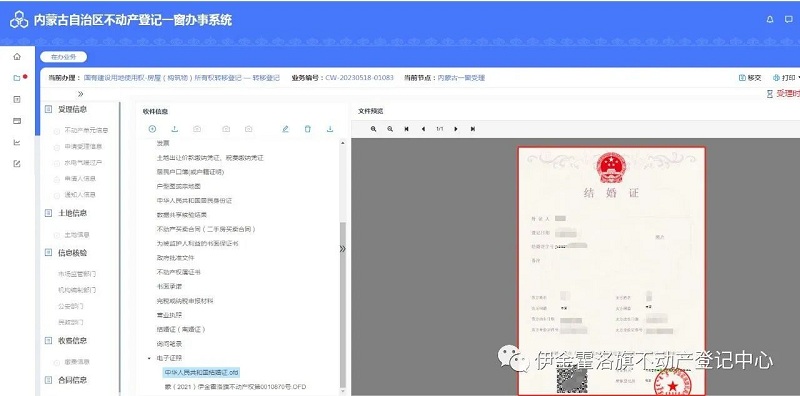Open the edit-note icon in left sidebar
800x396 pixels.
click(17, 164)
